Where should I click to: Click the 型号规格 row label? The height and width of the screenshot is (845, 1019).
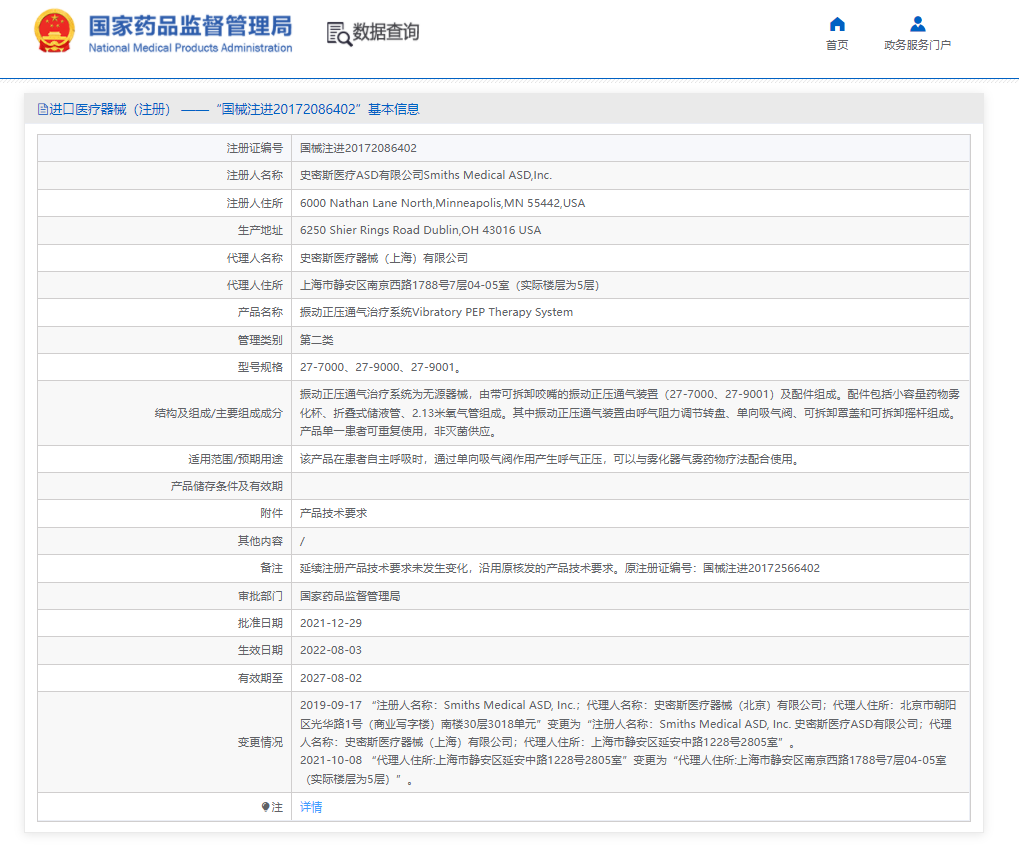pos(260,367)
